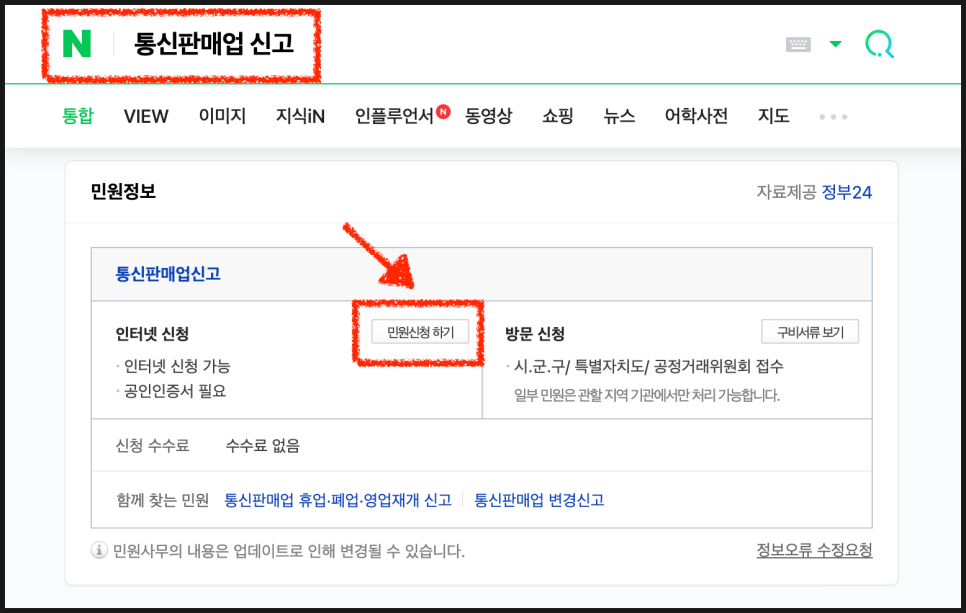Viewport: 966px width, 613px height.
Task: Expand more tabs with the three dots
Action: click(833, 116)
